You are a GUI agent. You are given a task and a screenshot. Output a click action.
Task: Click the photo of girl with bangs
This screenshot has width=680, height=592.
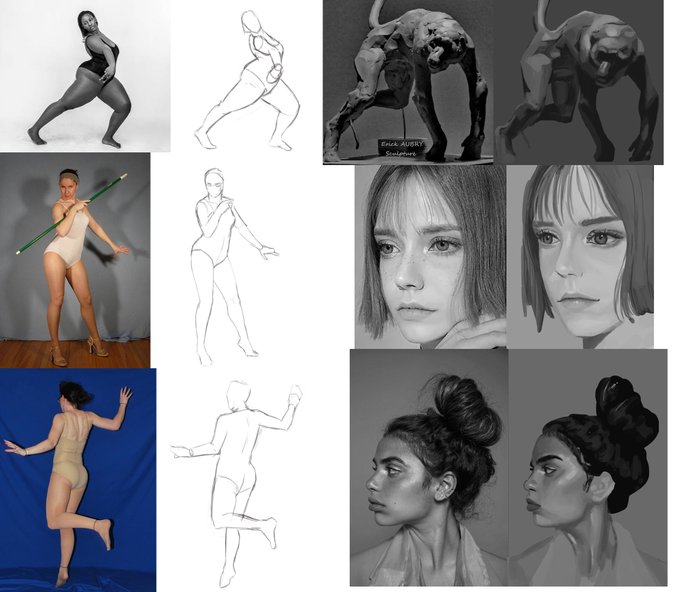[431, 257]
